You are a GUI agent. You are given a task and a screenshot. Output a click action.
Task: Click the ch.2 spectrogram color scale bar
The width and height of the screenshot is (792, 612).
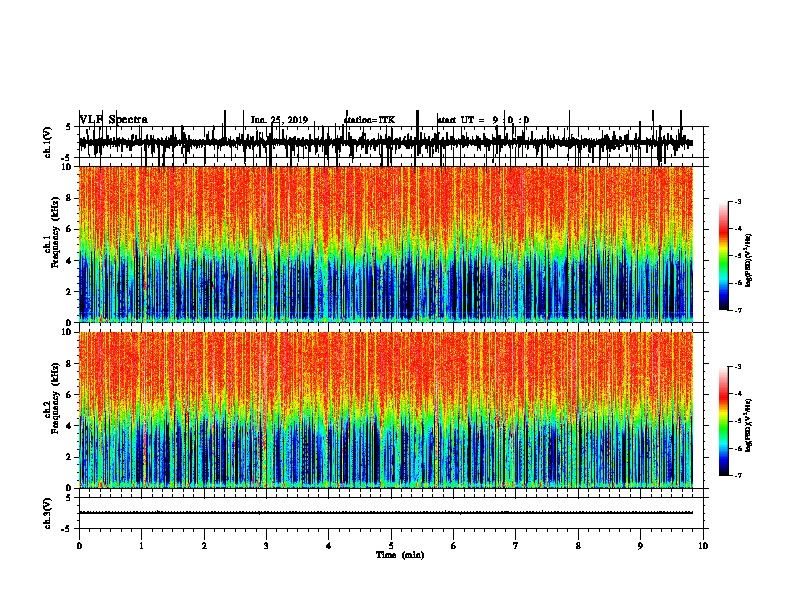724,421
